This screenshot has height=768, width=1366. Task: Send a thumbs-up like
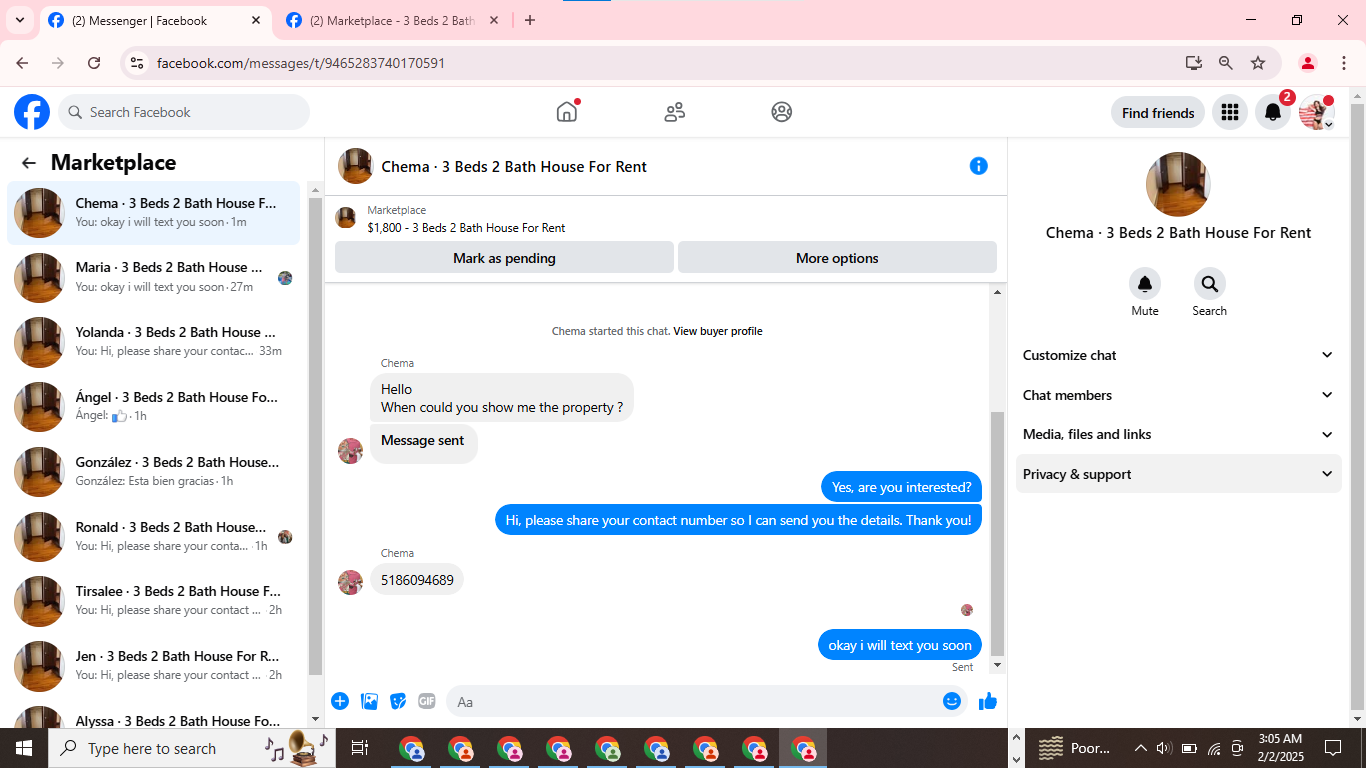[988, 701]
